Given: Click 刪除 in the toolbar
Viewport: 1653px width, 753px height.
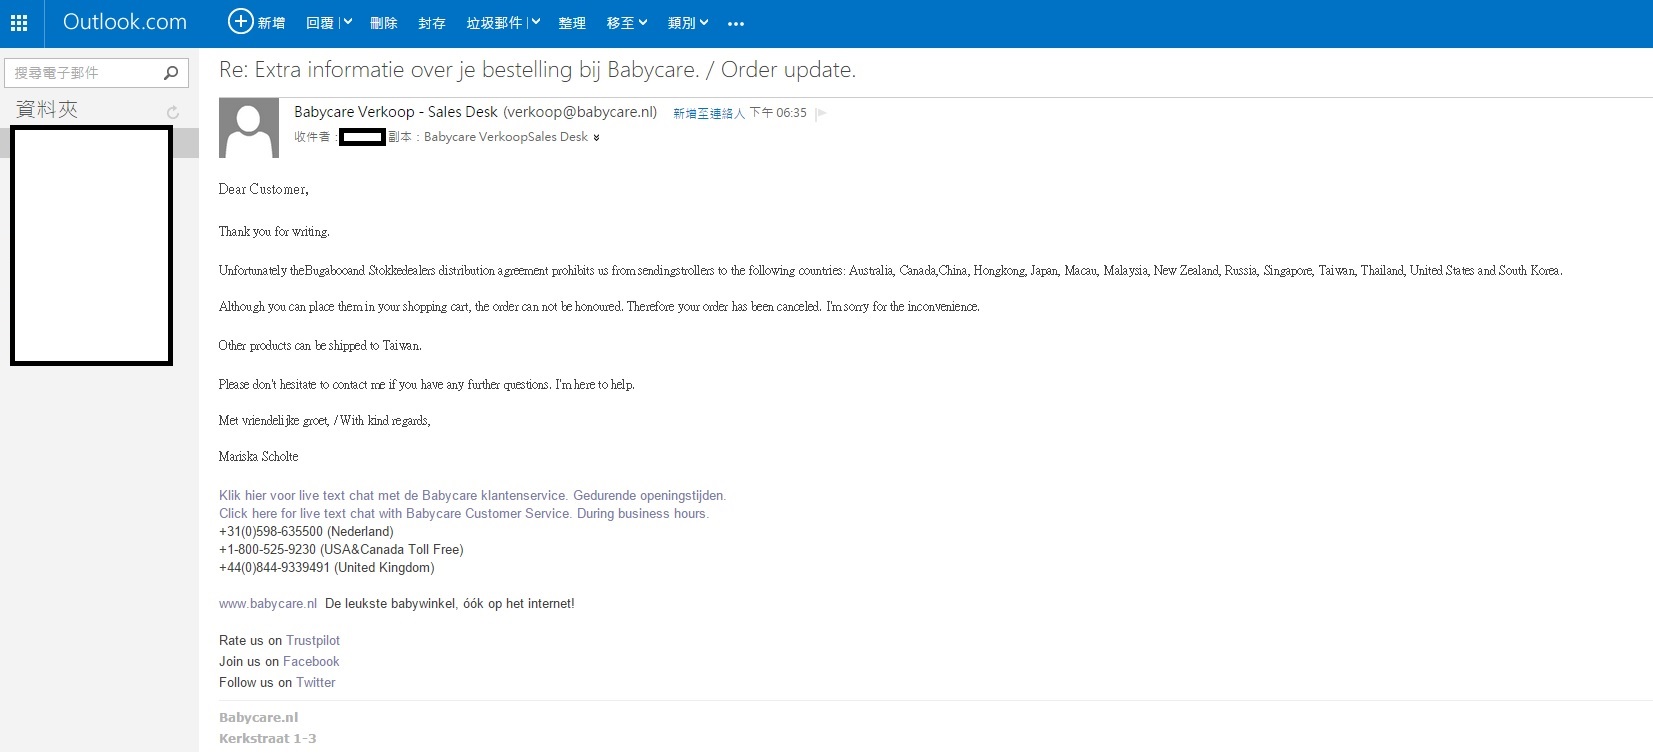Looking at the screenshot, I should click(x=384, y=23).
